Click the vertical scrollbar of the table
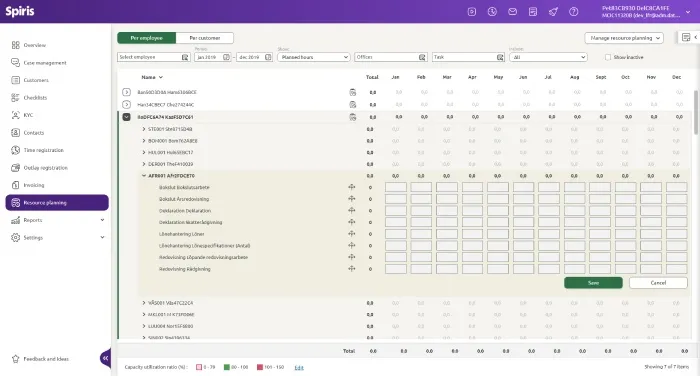Viewport: 700px width, 376px height. pos(696,112)
